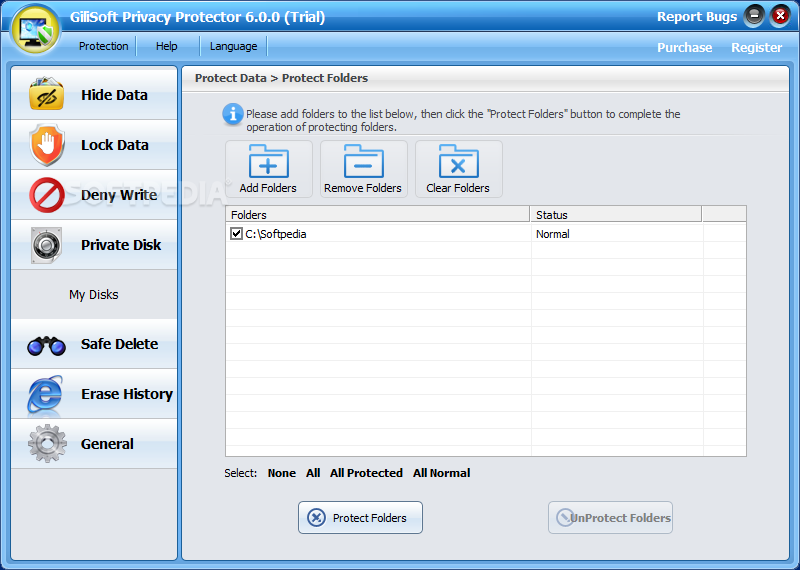Click the Lock Data label
The height and width of the screenshot is (570, 800).
115,145
